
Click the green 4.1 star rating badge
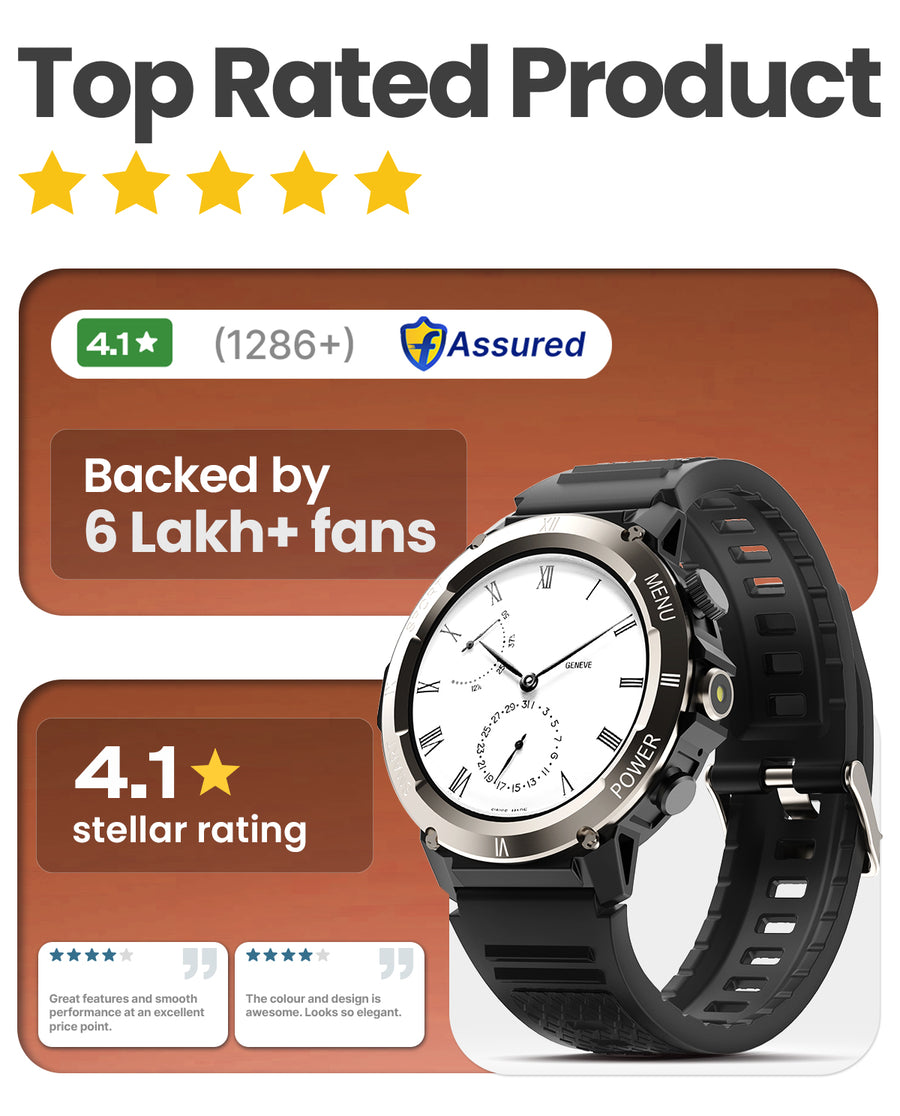click(125, 343)
